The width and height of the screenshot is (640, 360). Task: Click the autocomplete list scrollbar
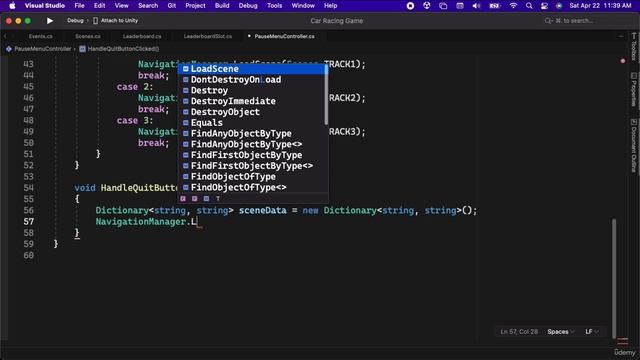click(326, 95)
